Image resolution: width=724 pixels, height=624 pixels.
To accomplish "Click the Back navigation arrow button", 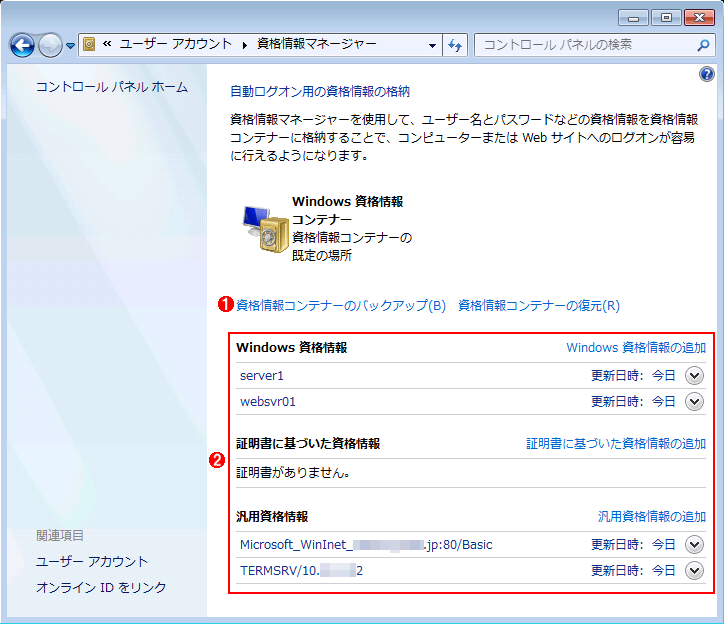I will point(22,45).
